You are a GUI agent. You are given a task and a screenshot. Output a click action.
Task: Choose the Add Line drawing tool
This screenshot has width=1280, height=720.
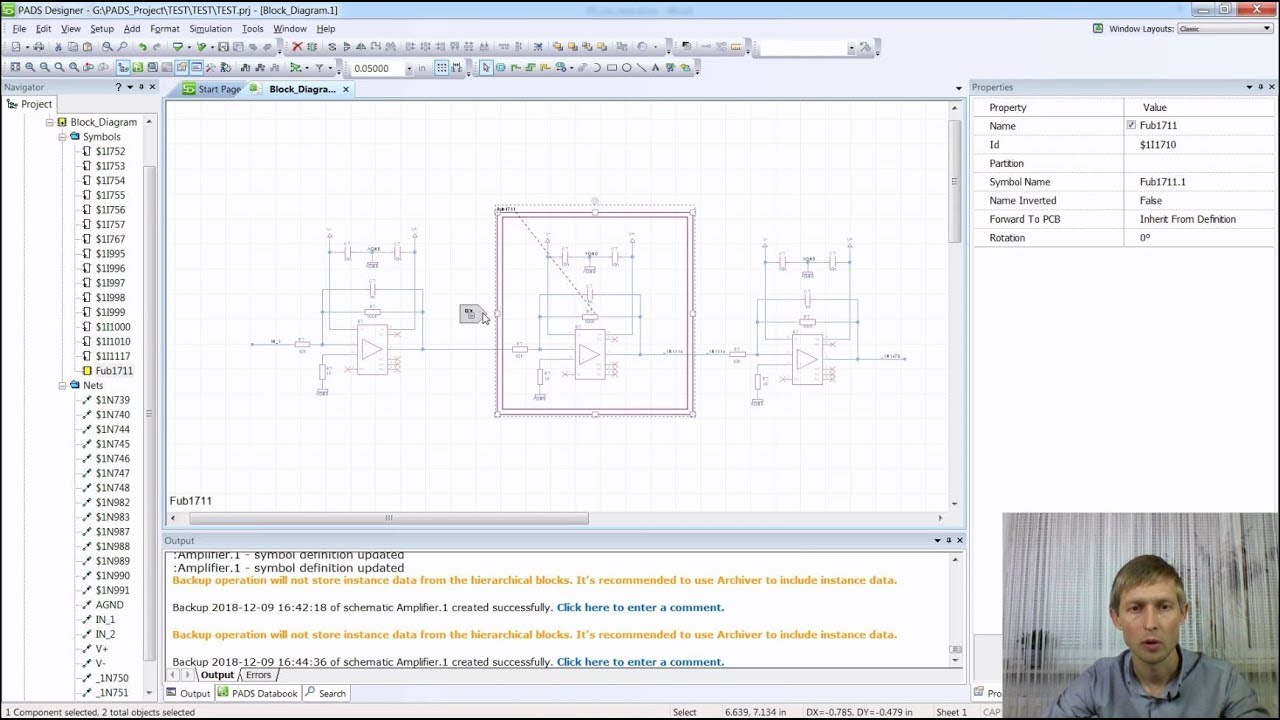[x=641, y=68]
